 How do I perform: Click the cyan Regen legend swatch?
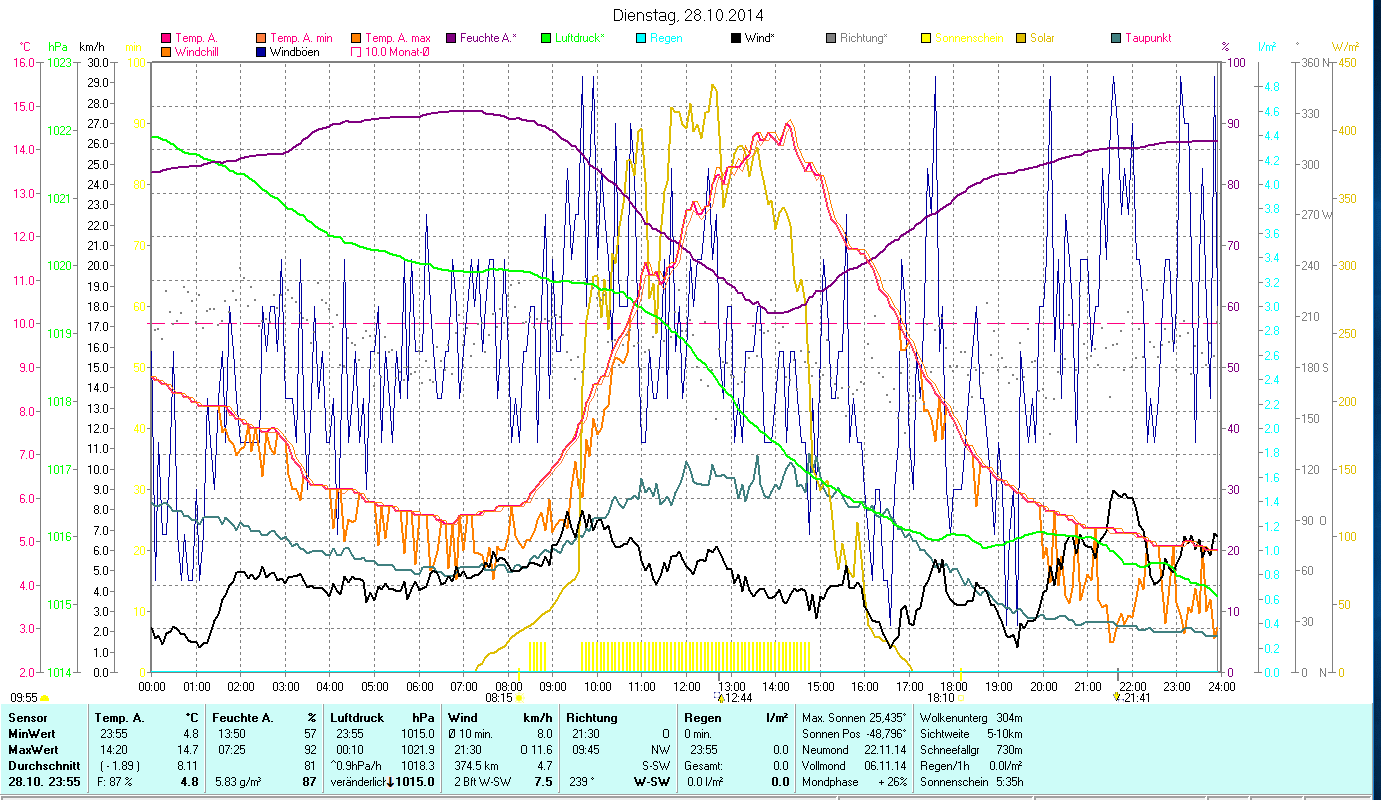pos(640,38)
